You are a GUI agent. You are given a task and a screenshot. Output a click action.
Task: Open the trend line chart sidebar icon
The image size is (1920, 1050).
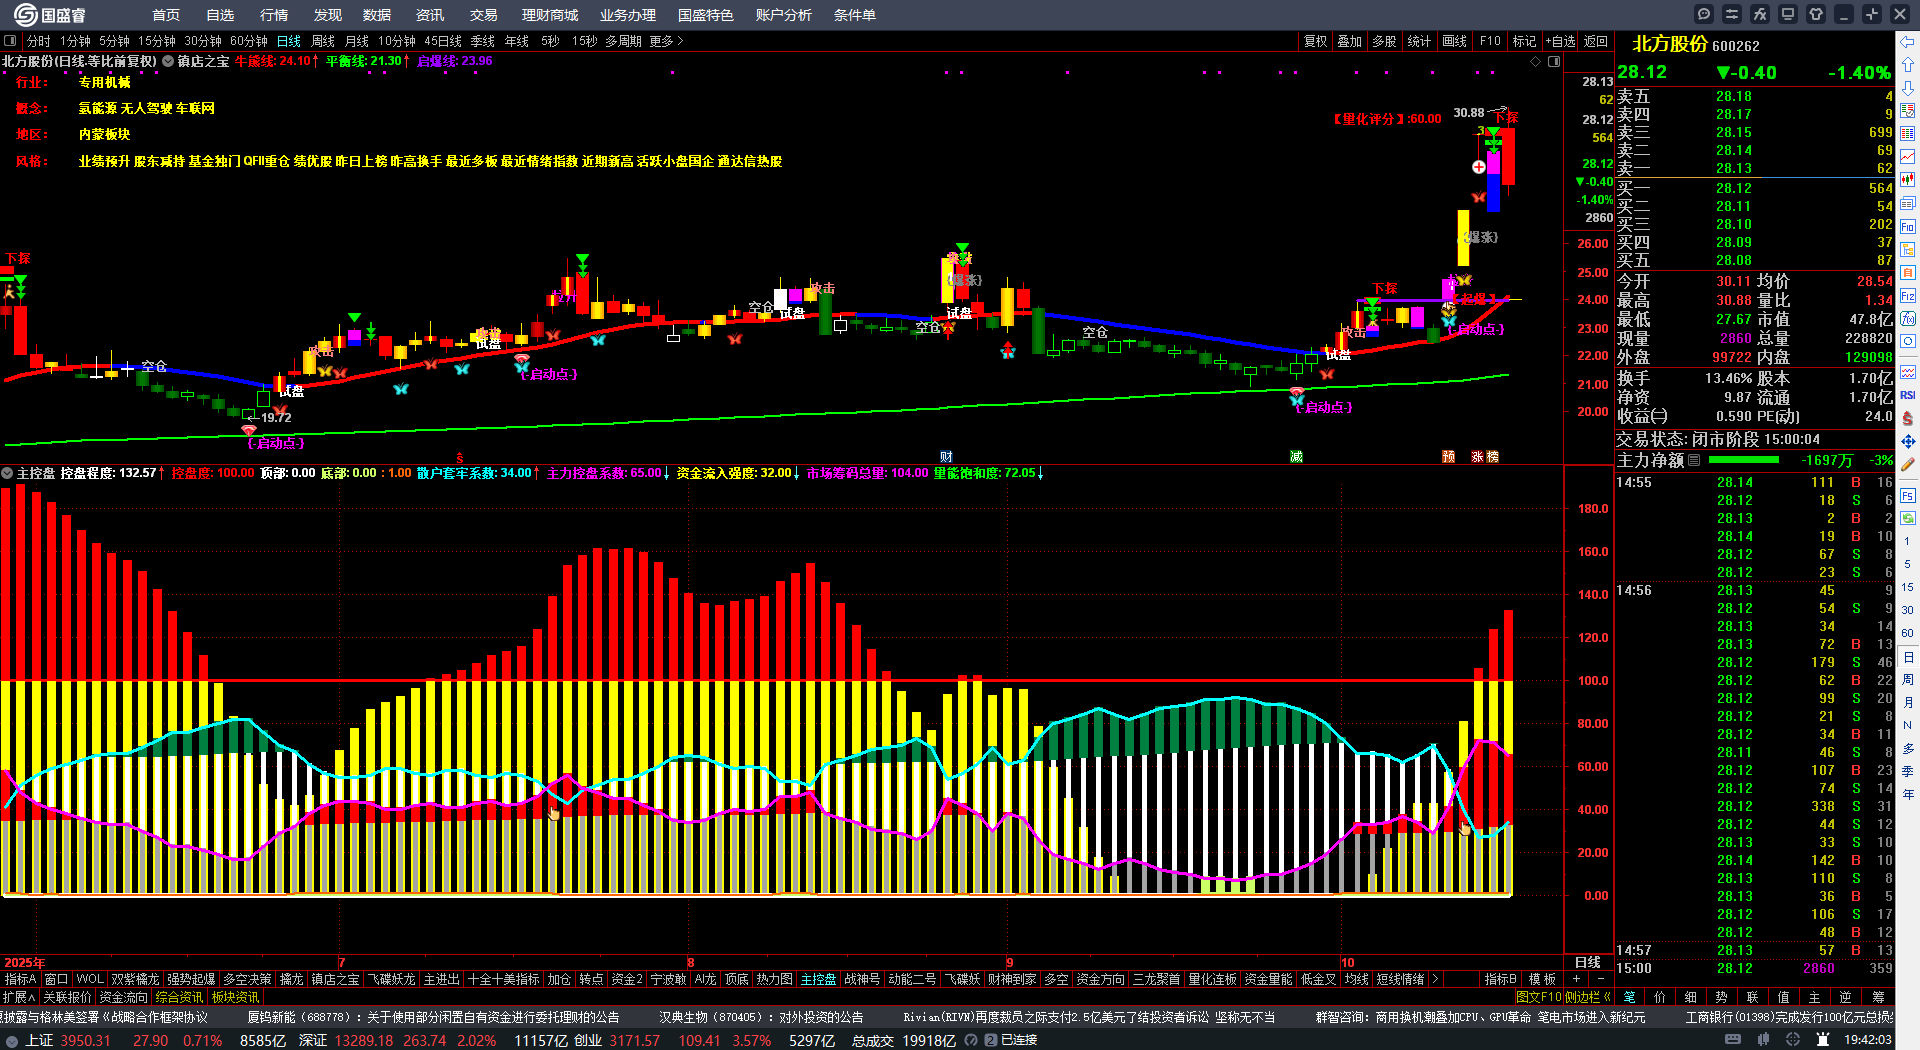coord(1908,157)
